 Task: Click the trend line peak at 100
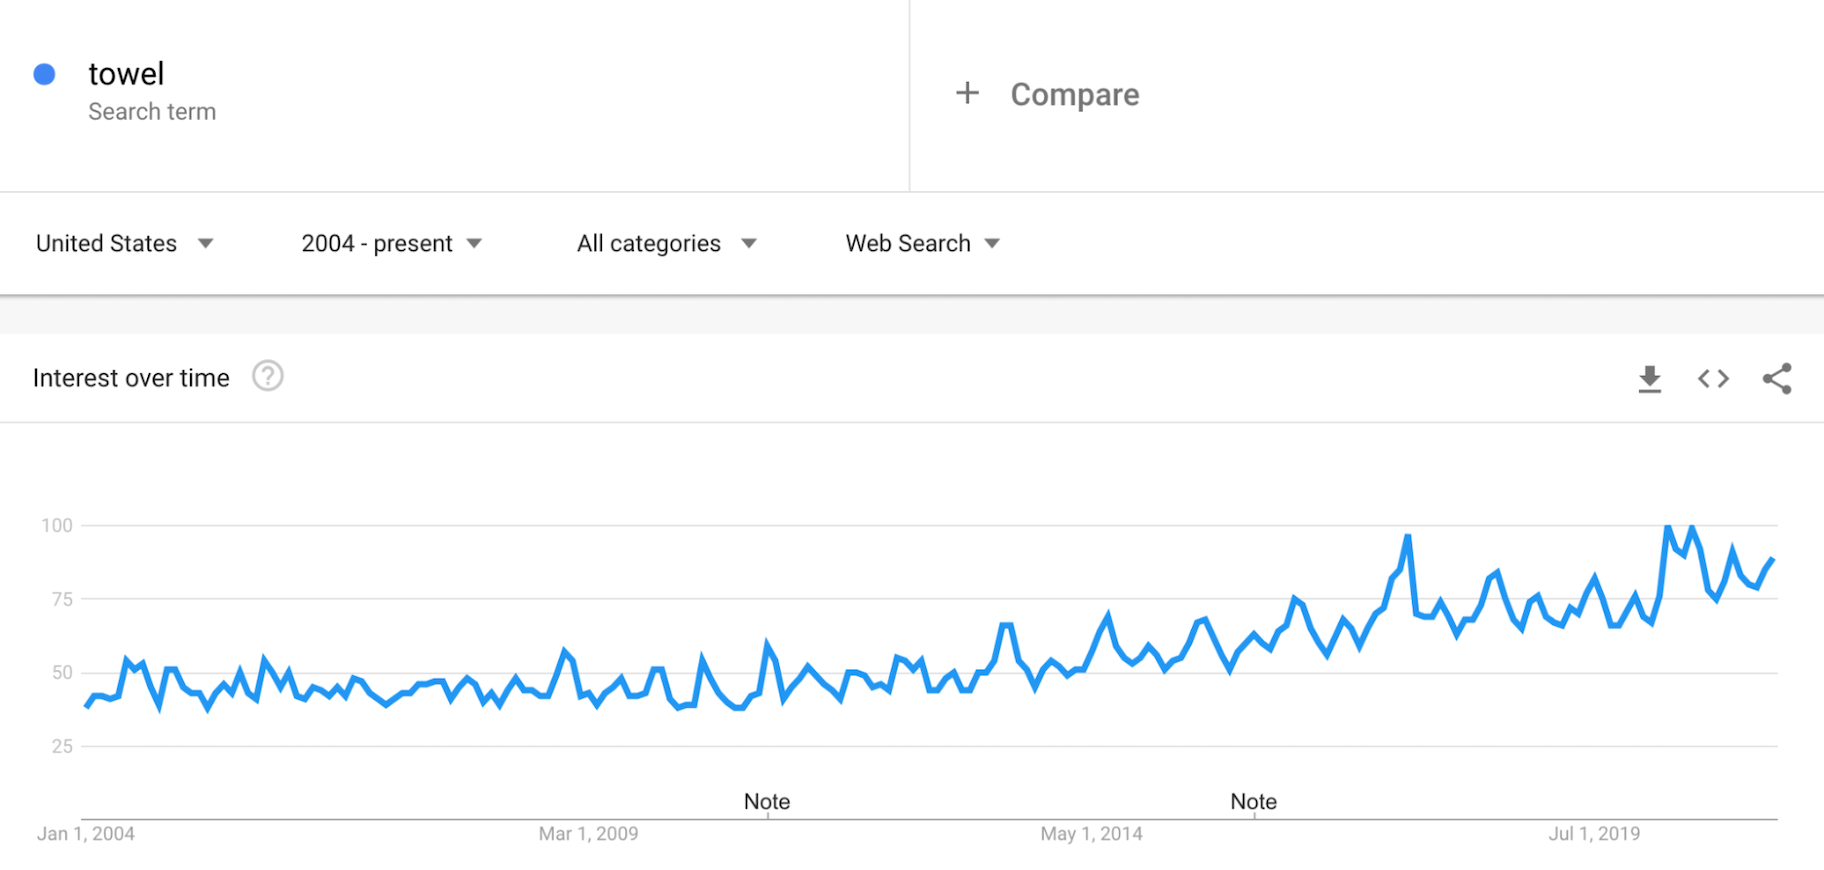(1668, 527)
